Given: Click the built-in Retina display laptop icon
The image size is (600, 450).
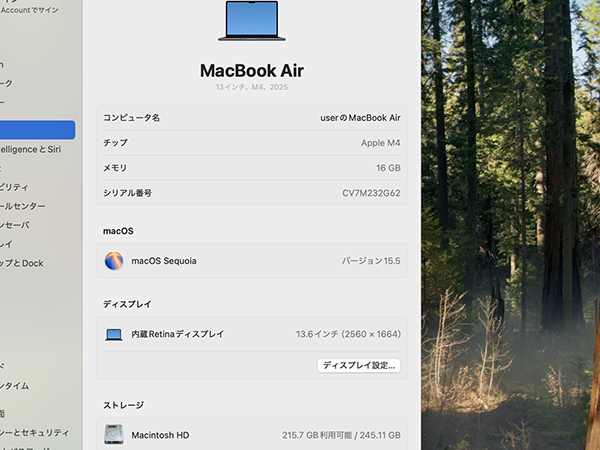Looking at the screenshot, I should (x=114, y=334).
